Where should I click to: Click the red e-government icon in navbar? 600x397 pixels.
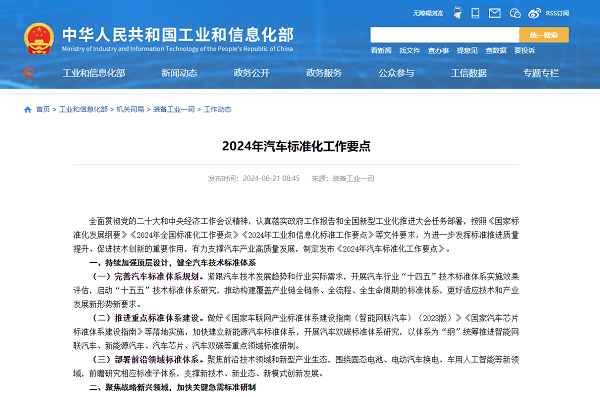[29, 73]
